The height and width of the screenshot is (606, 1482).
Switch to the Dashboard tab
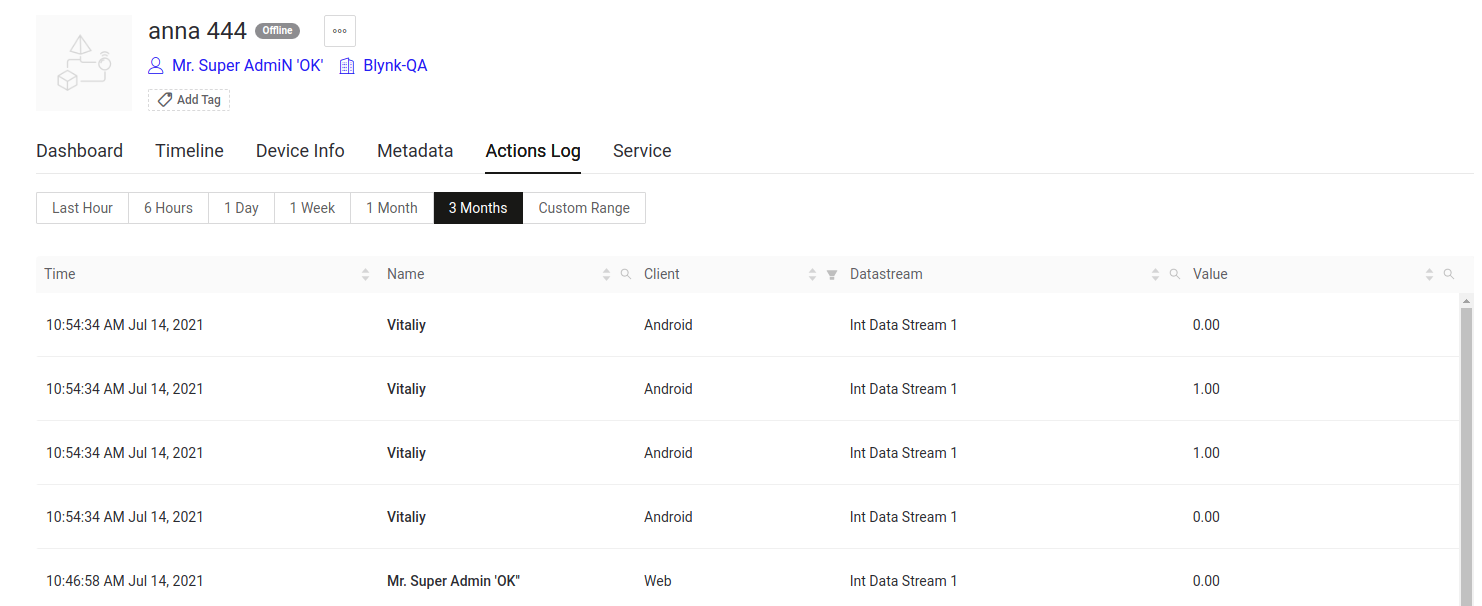(x=79, y=151)
